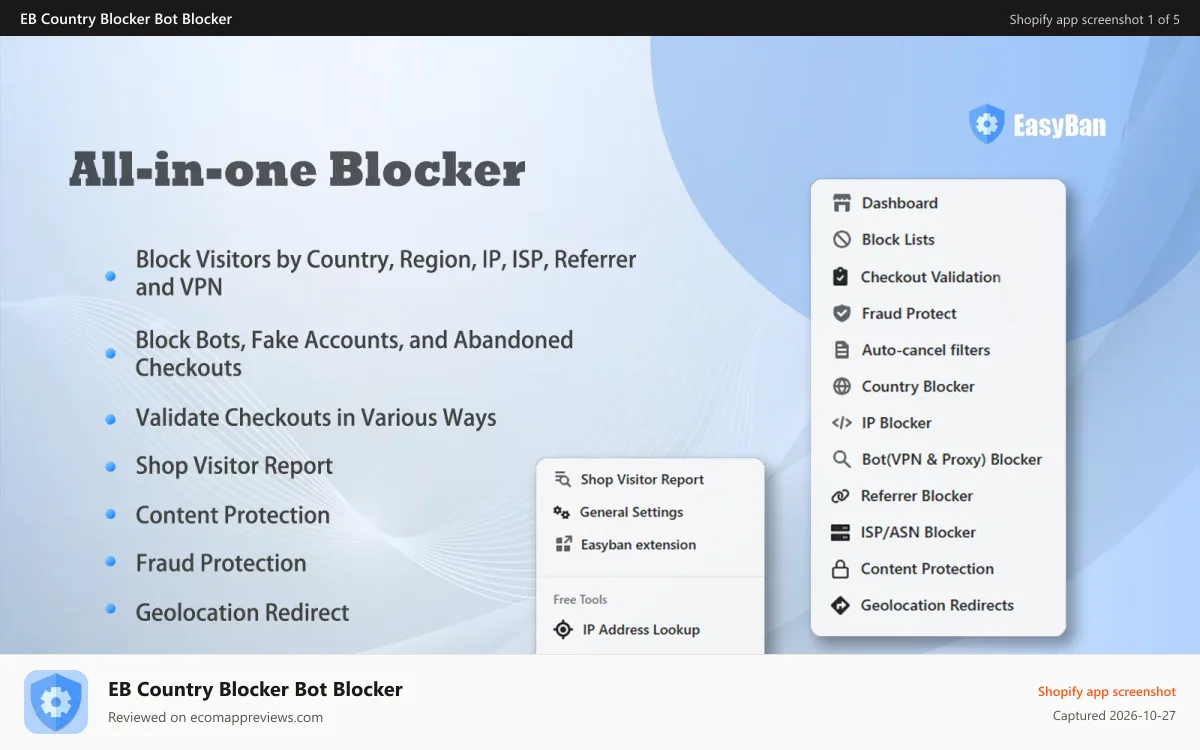Click the Bot(VPN & Proxy) Blocker magnifier icon
The image size is (1200, 750).
coord(841,459)
